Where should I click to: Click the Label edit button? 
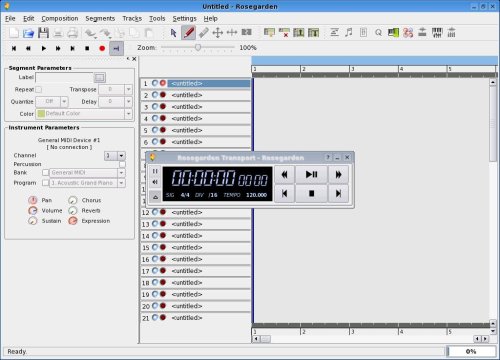99,78
